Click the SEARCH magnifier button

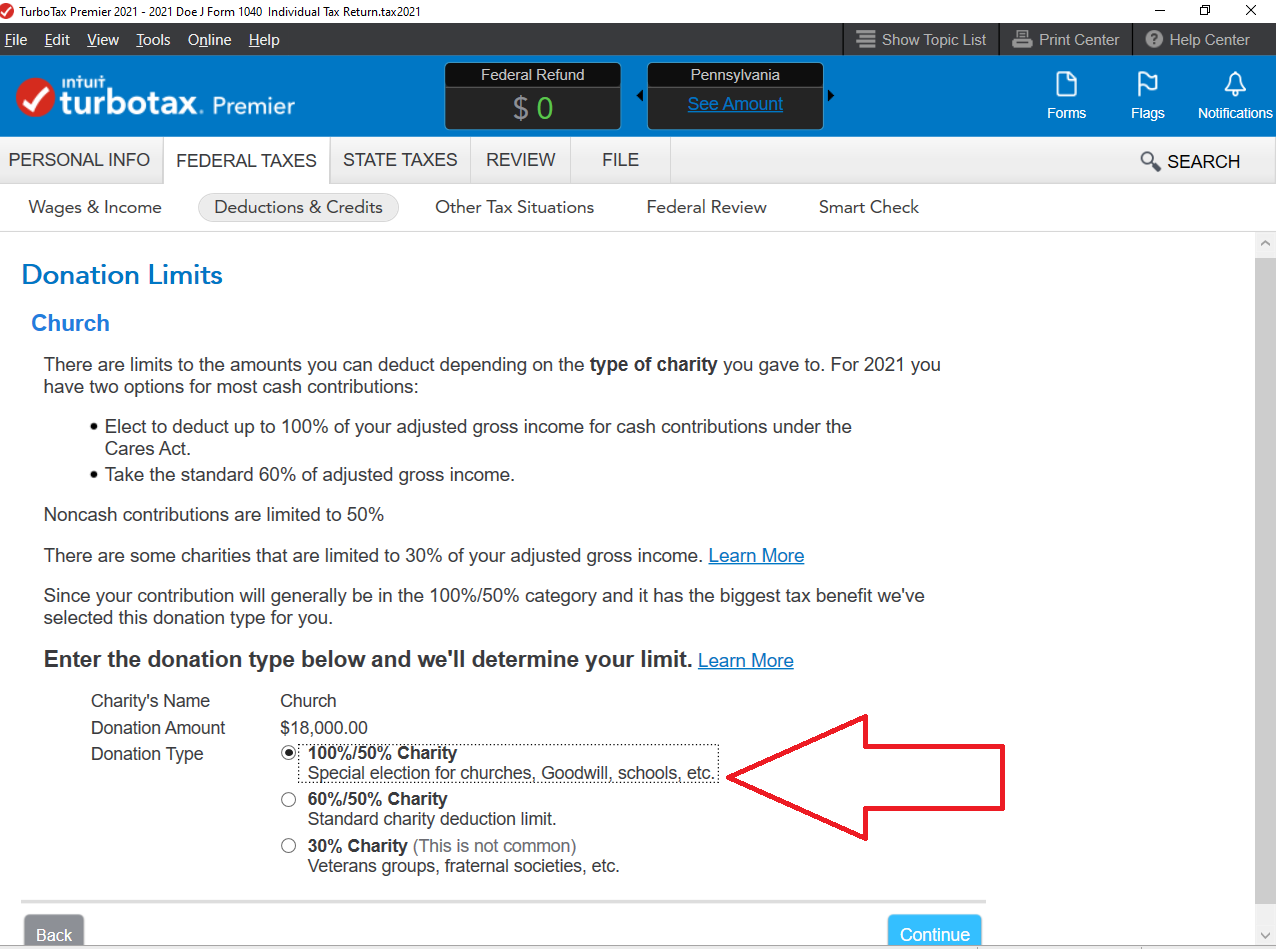(x=1190, y=161)
